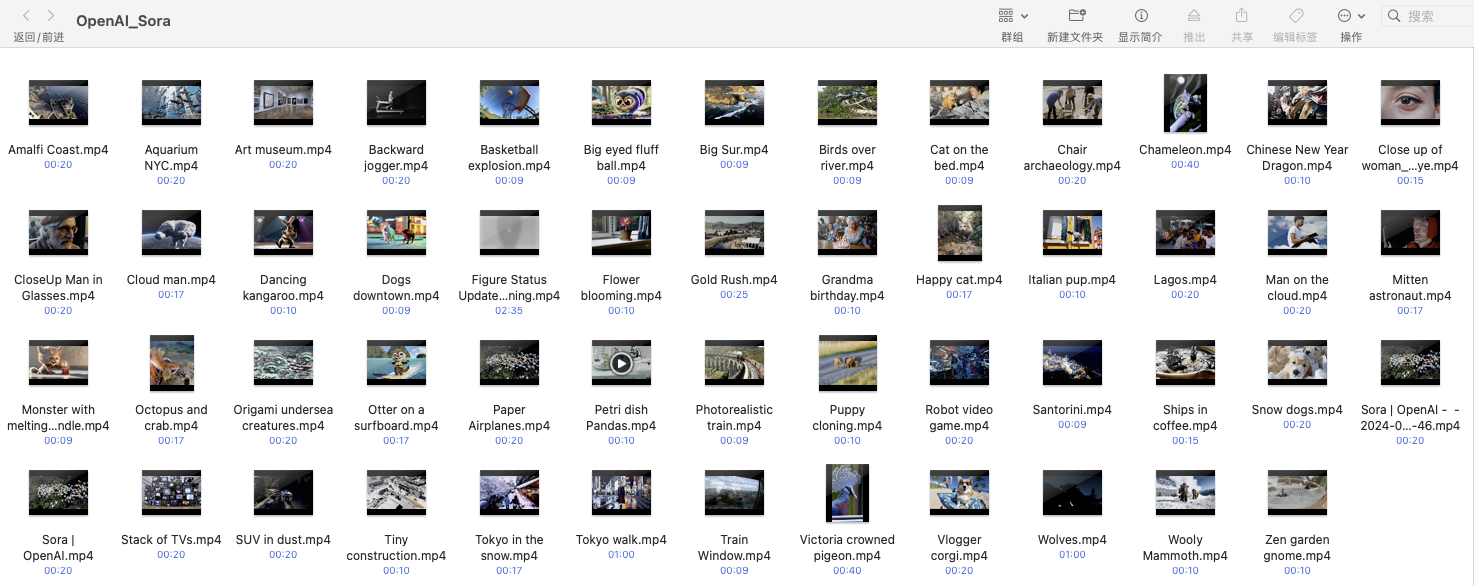Image resolution: width=1474 pixels, height=586 pixels.
Task: Expand the grouping dropdown arrow
Action: pos(1025,16)
